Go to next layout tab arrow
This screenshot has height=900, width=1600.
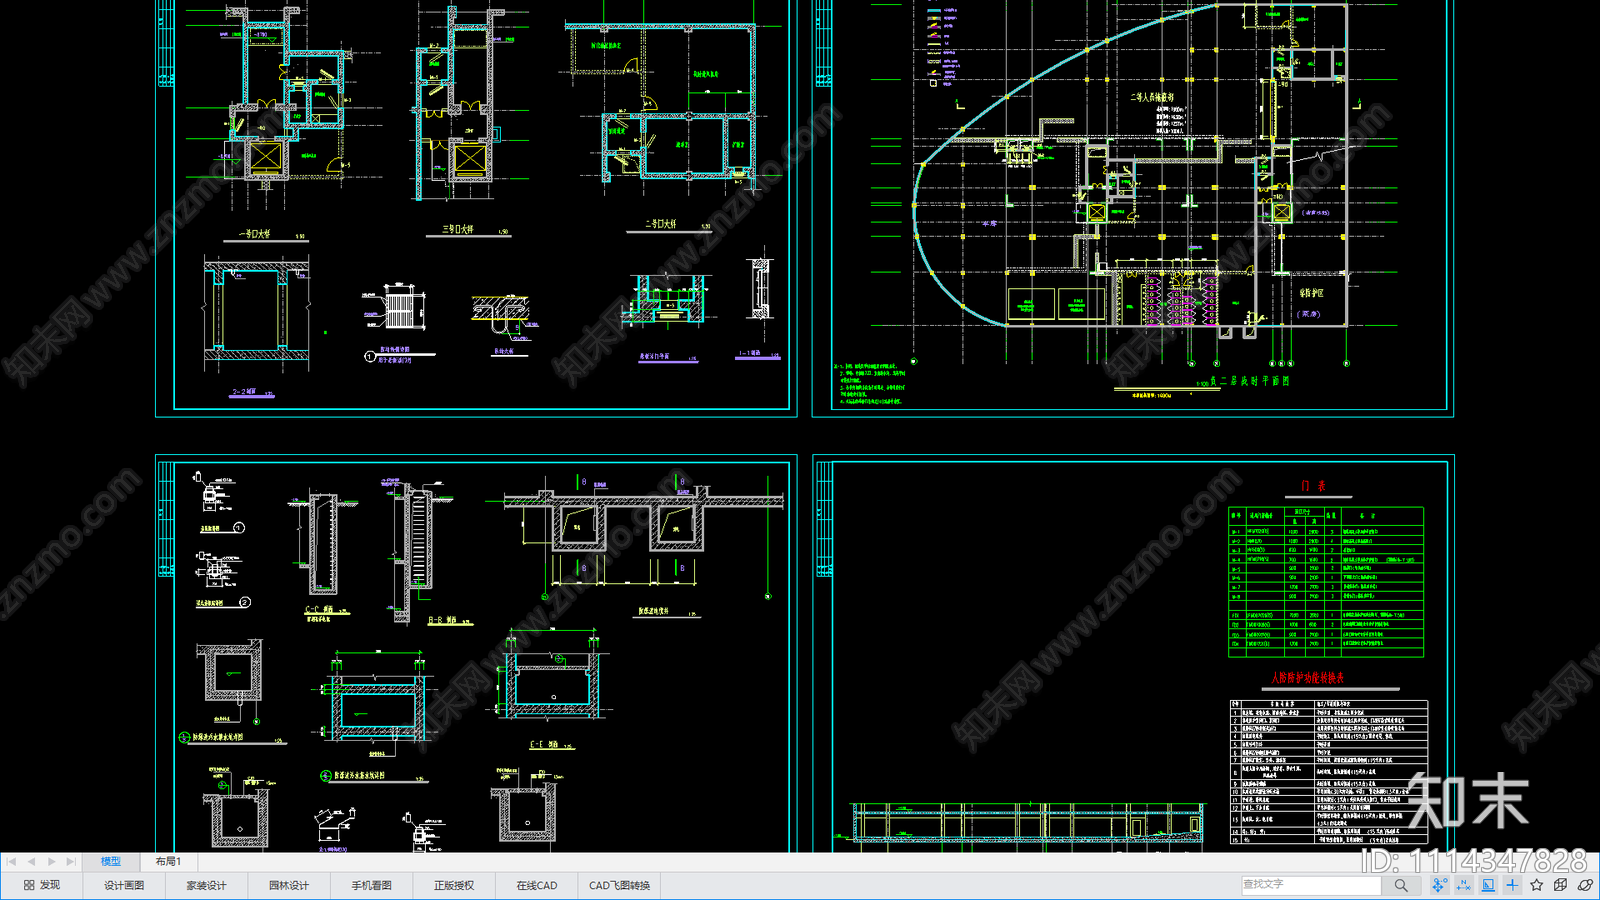point(51,861)
